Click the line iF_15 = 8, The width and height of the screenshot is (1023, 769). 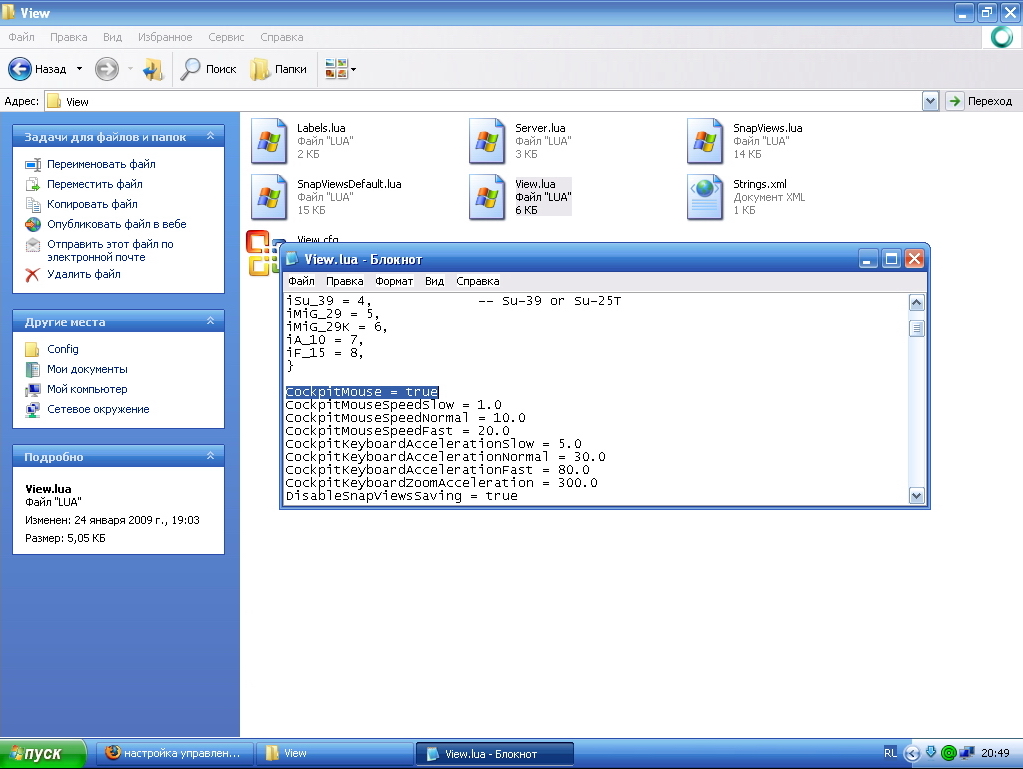[324, 353]
